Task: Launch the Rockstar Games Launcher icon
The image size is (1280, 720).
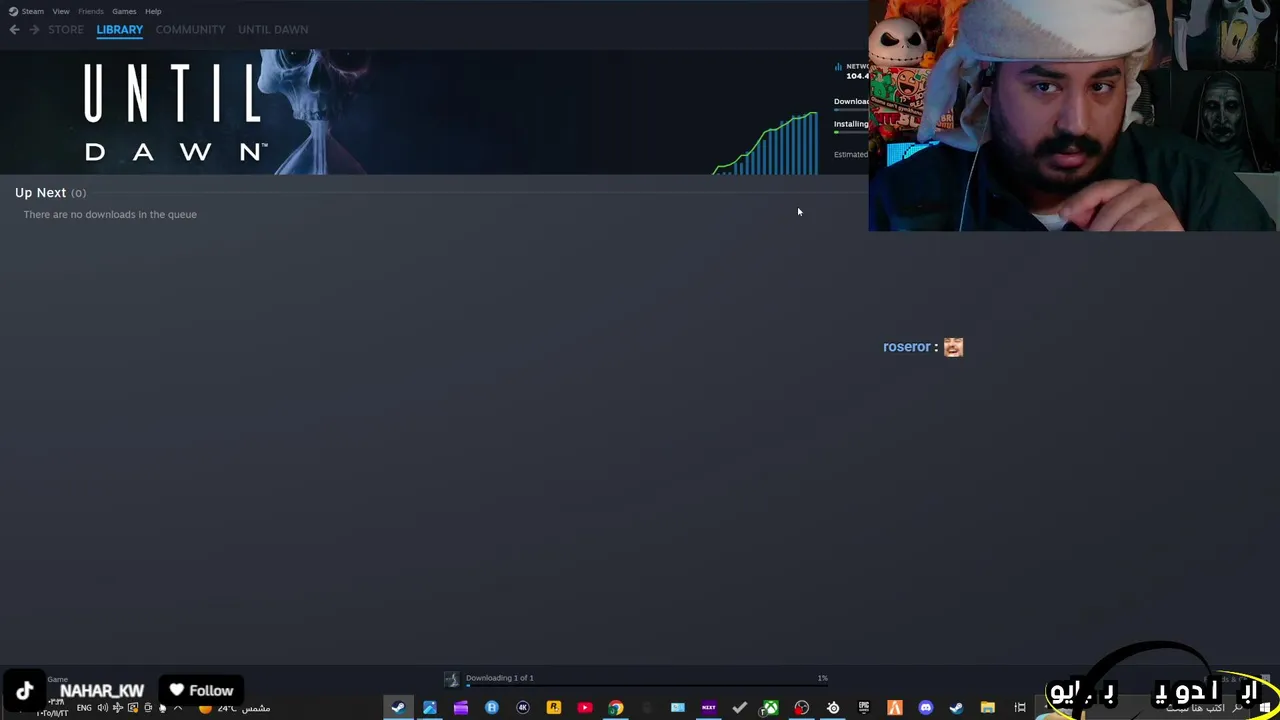Action: click(x=554, y=708)
